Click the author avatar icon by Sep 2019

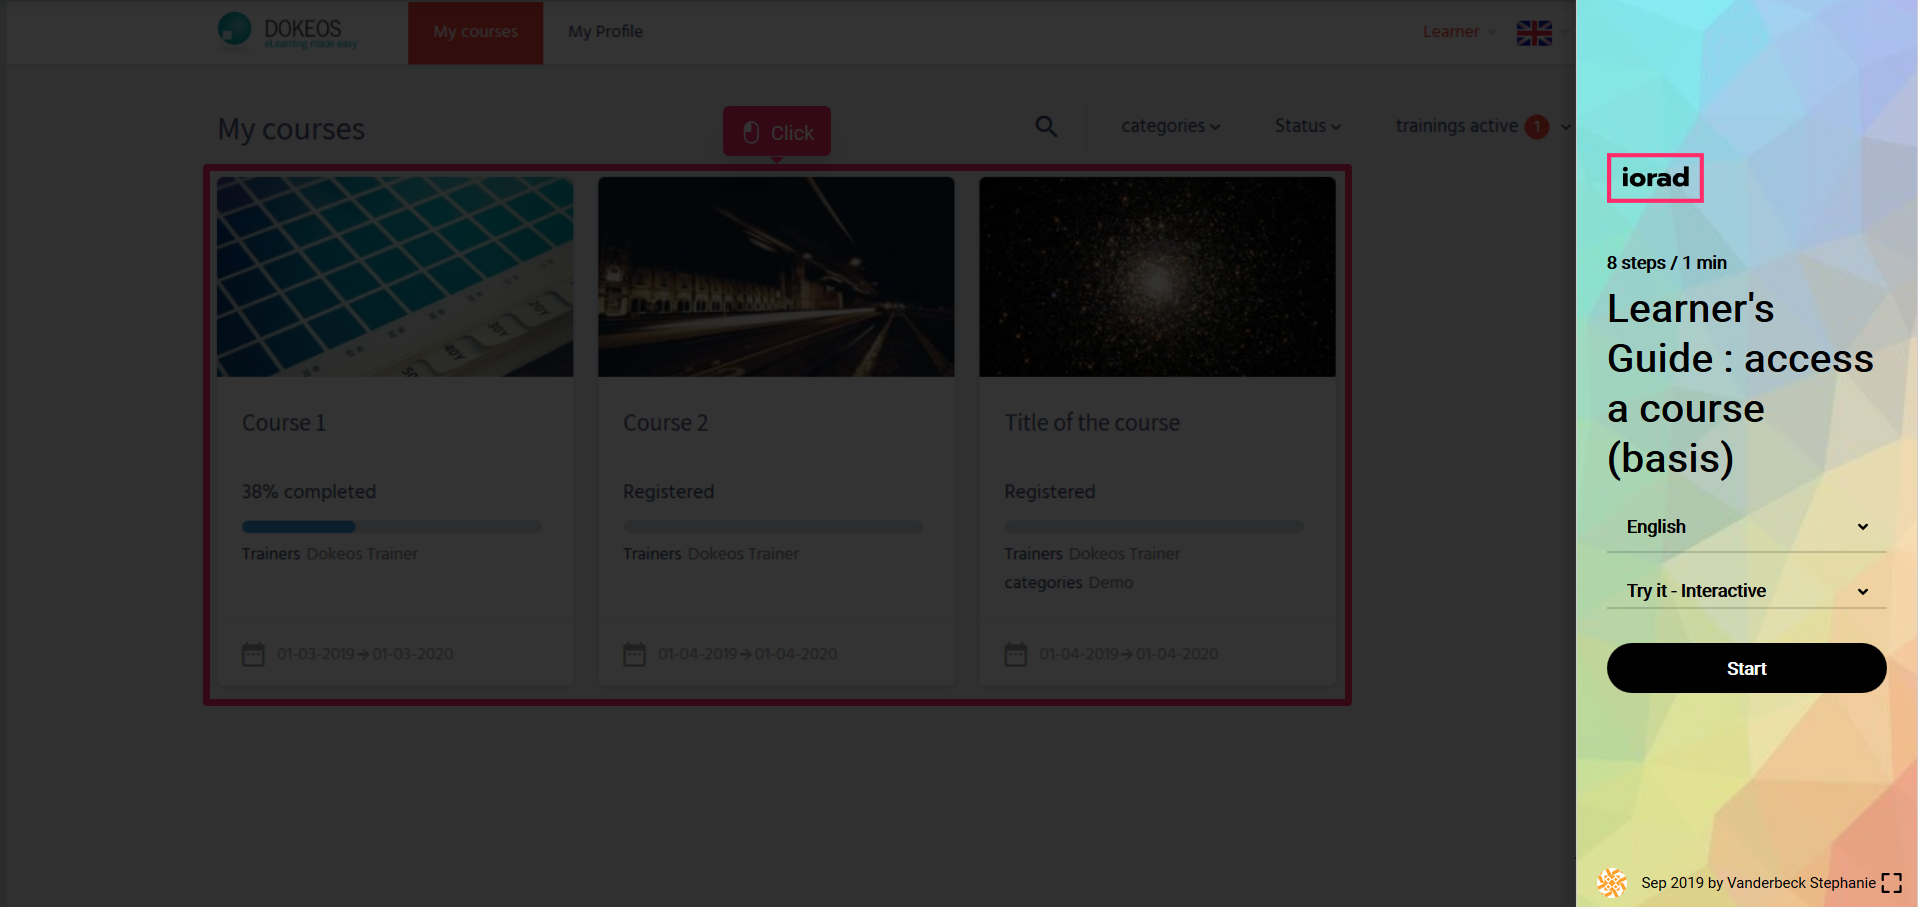tap(1612, 882)
